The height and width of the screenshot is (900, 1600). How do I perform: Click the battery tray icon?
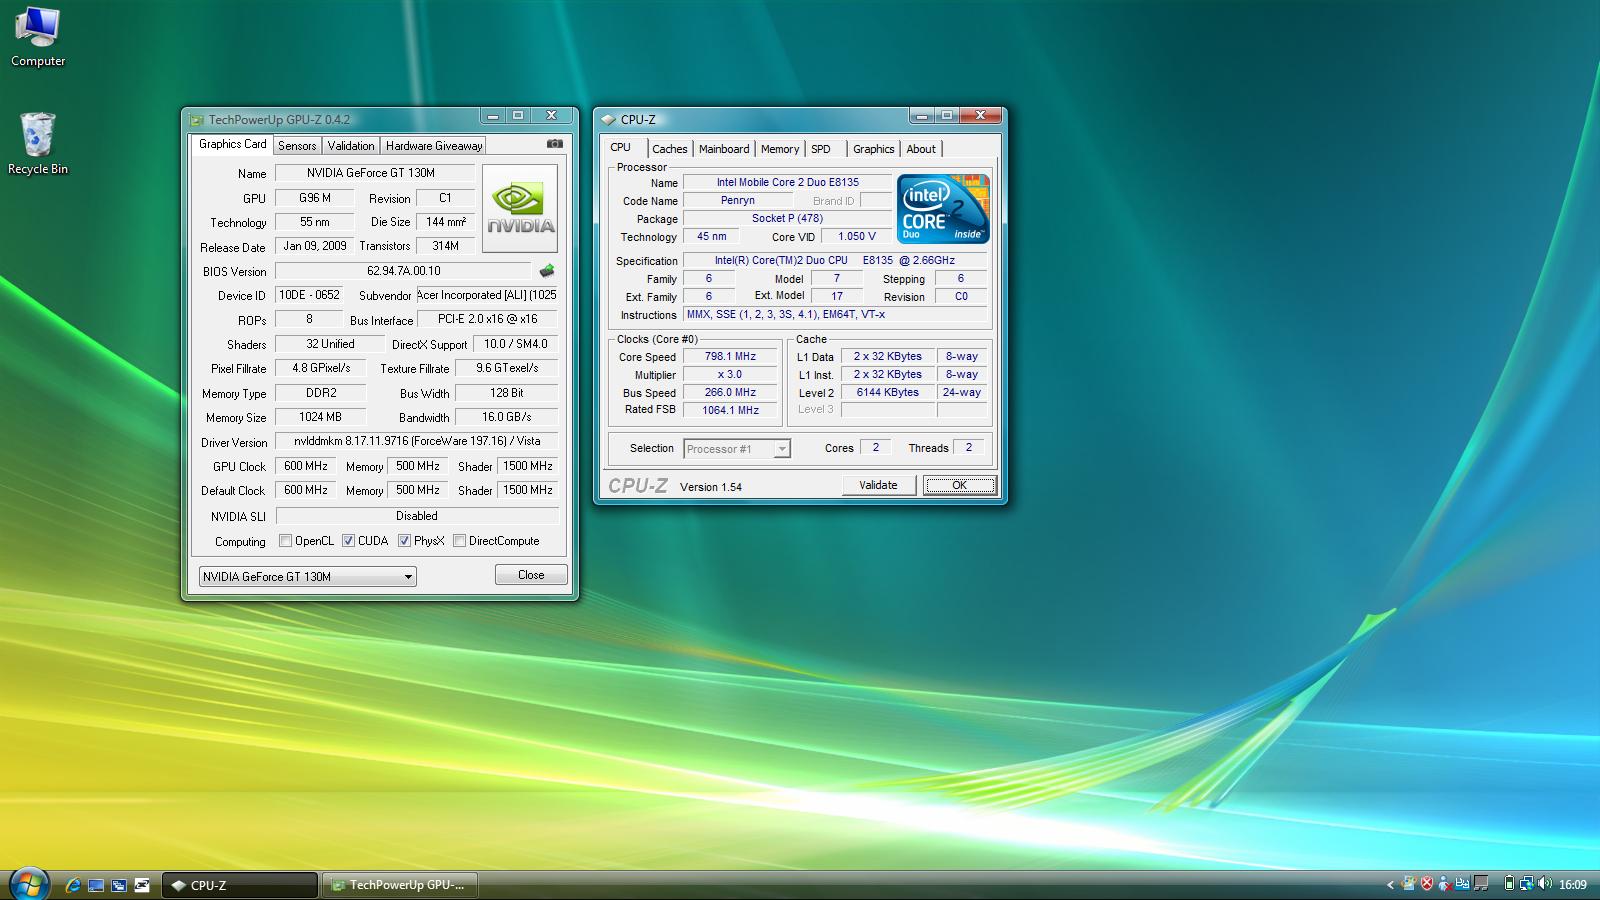(x=1509, y=884)
